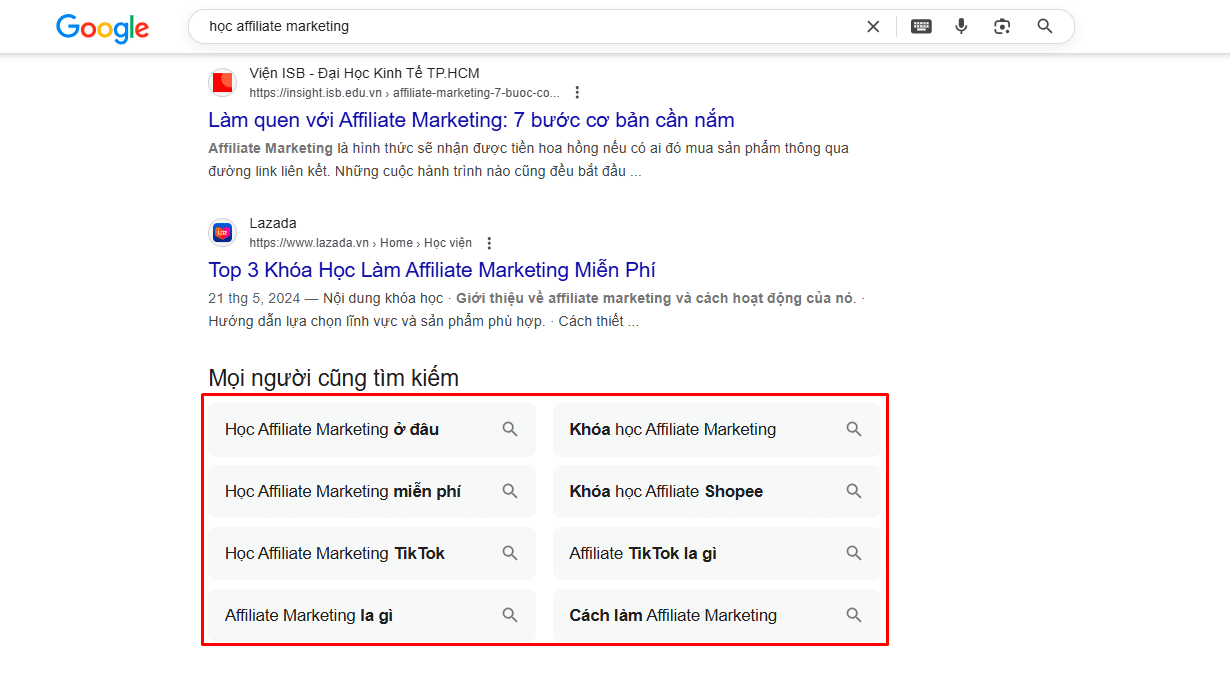1230x676 pixels.
Task: Click the Google logo
Action: [x=102, y=28]
